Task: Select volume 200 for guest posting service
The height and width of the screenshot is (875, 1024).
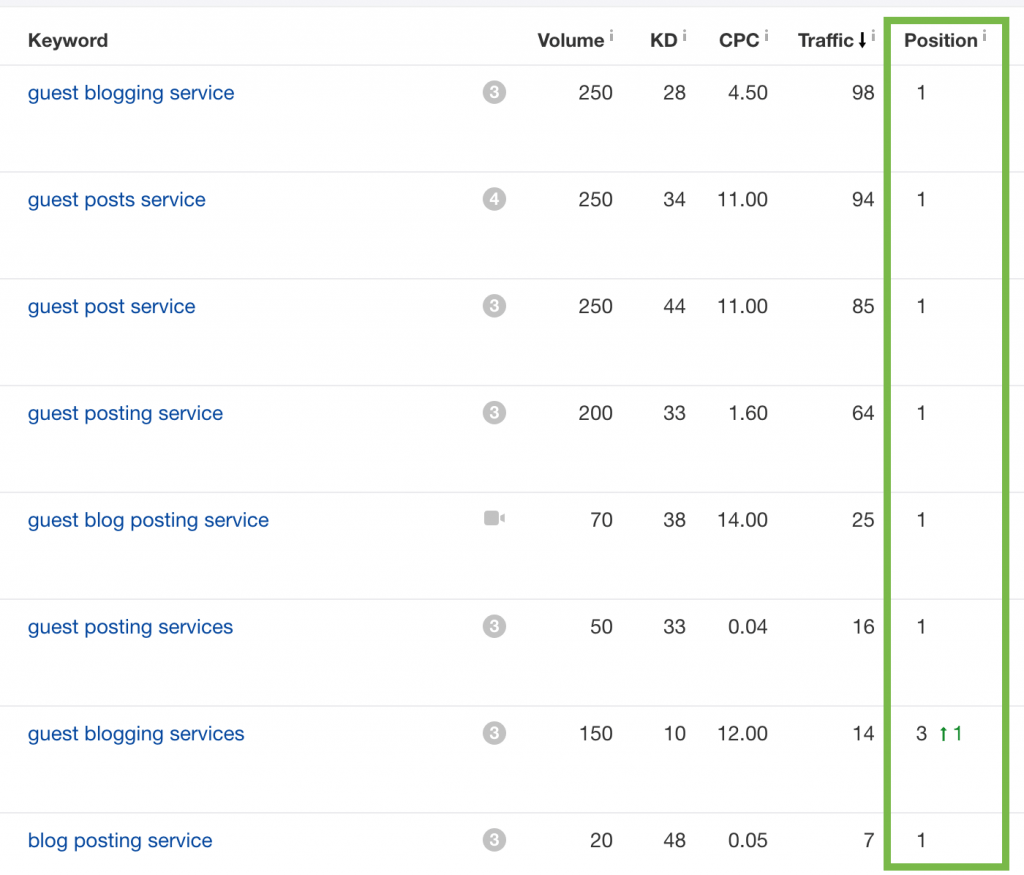Action: click(x=596, y=413)
